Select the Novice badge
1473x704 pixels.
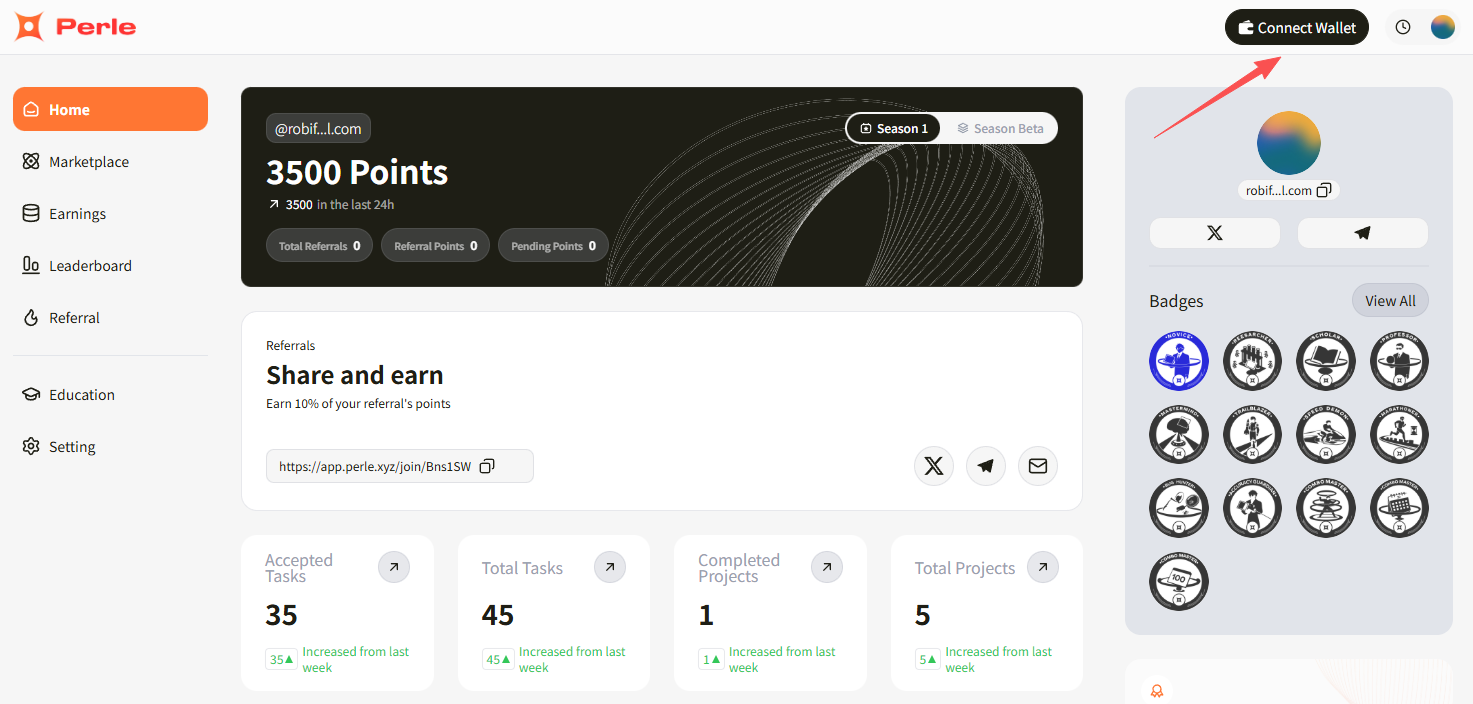(x=1178, y=360)
